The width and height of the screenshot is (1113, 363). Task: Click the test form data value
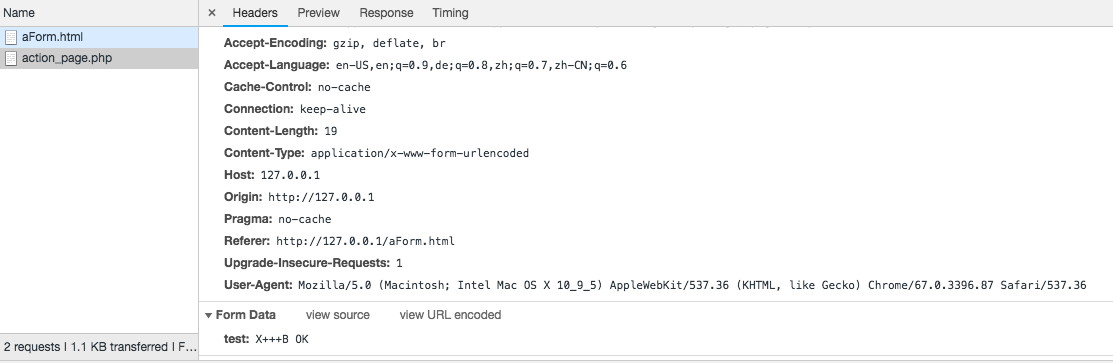click(x=282, y=339)
